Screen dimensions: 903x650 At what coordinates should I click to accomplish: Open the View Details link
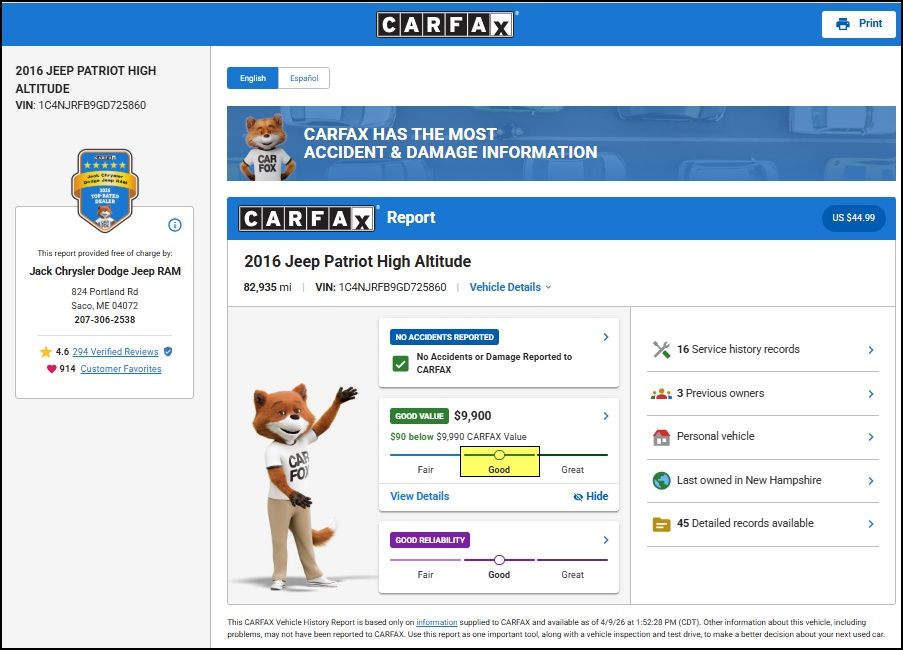coord(419,496)
